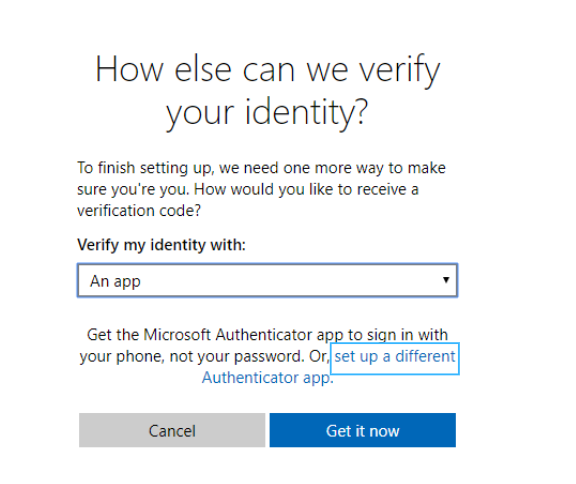Click the focused 'set up a different' link

[x=395, y=358]
